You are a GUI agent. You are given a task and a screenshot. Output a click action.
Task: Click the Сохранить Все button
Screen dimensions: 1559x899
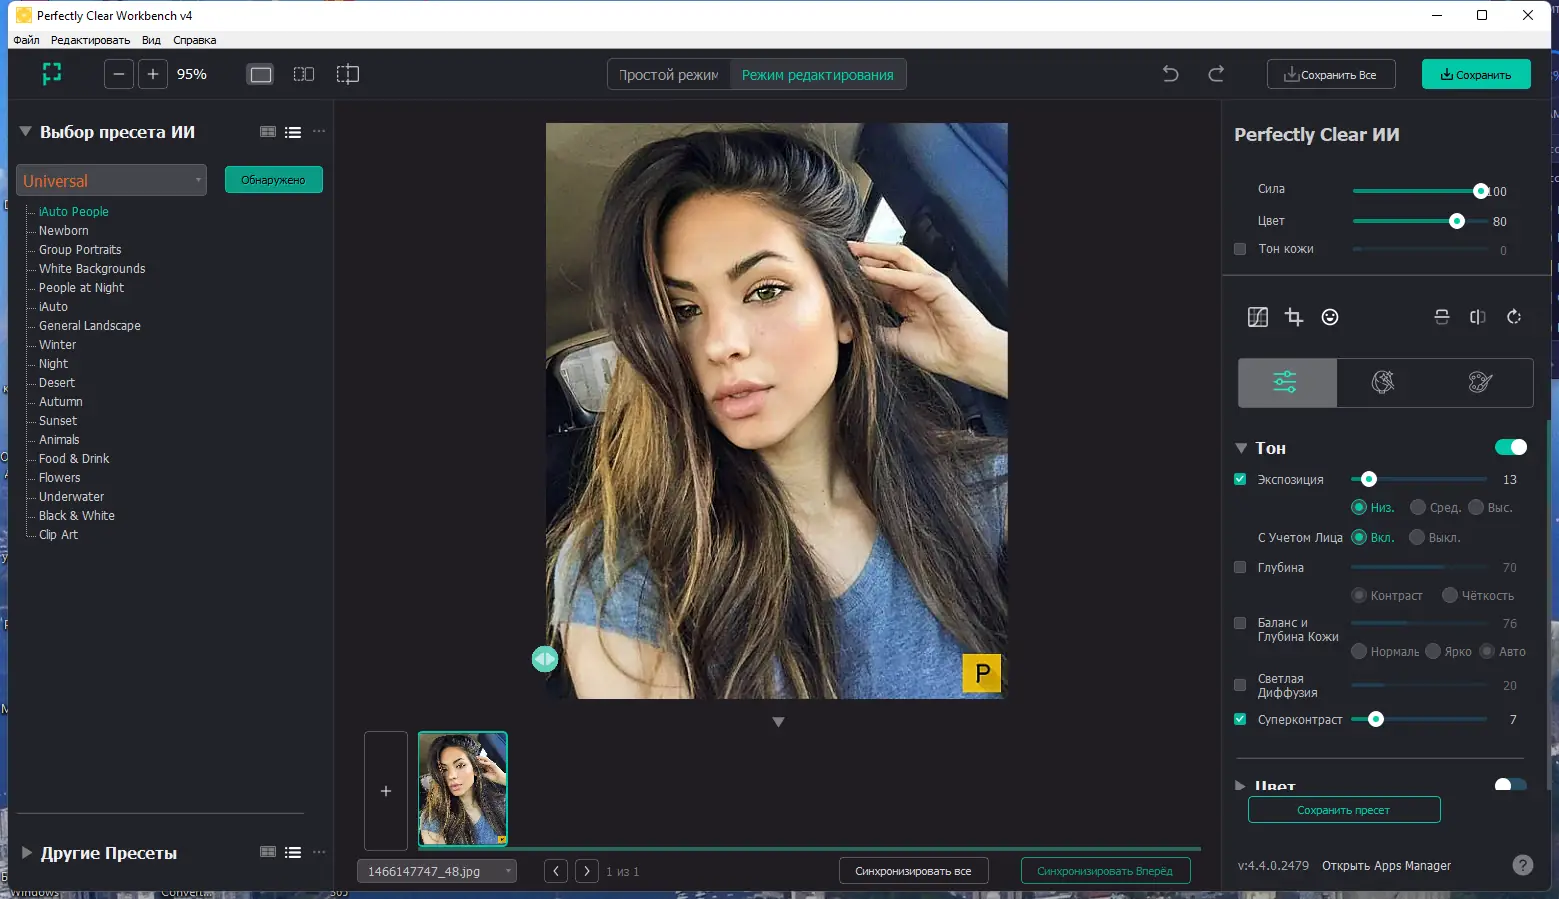1331,74
